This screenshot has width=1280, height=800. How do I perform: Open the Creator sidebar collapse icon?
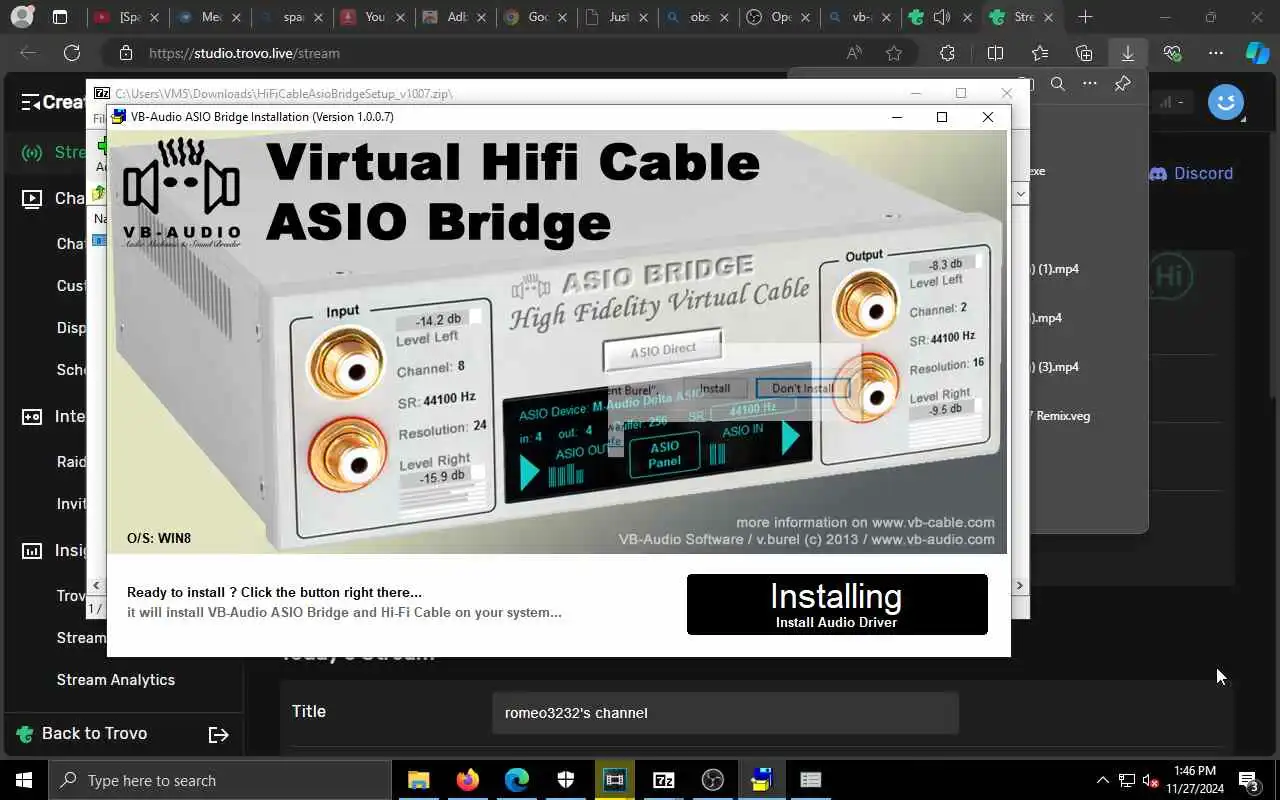coord(31,102)
